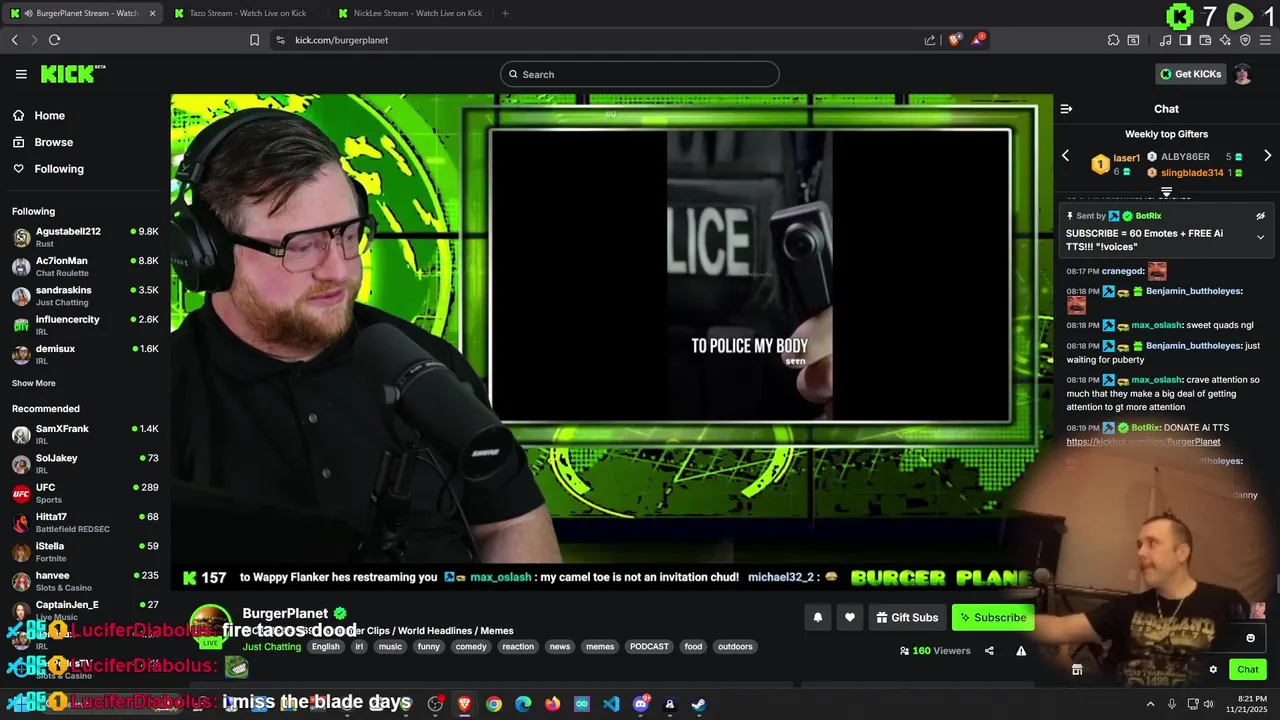Collapse the top gifters leaderboard handle

pos(1166,191)
